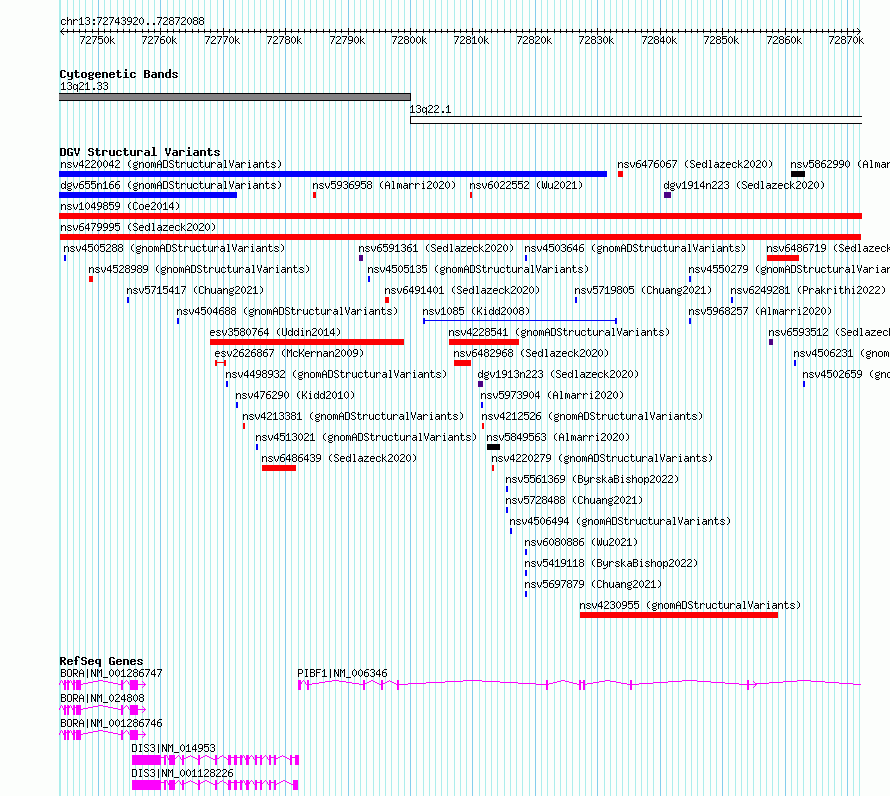Click the nsv4528989 red marker
Viewport: 890px width, 796px height.
click(91, 279)
